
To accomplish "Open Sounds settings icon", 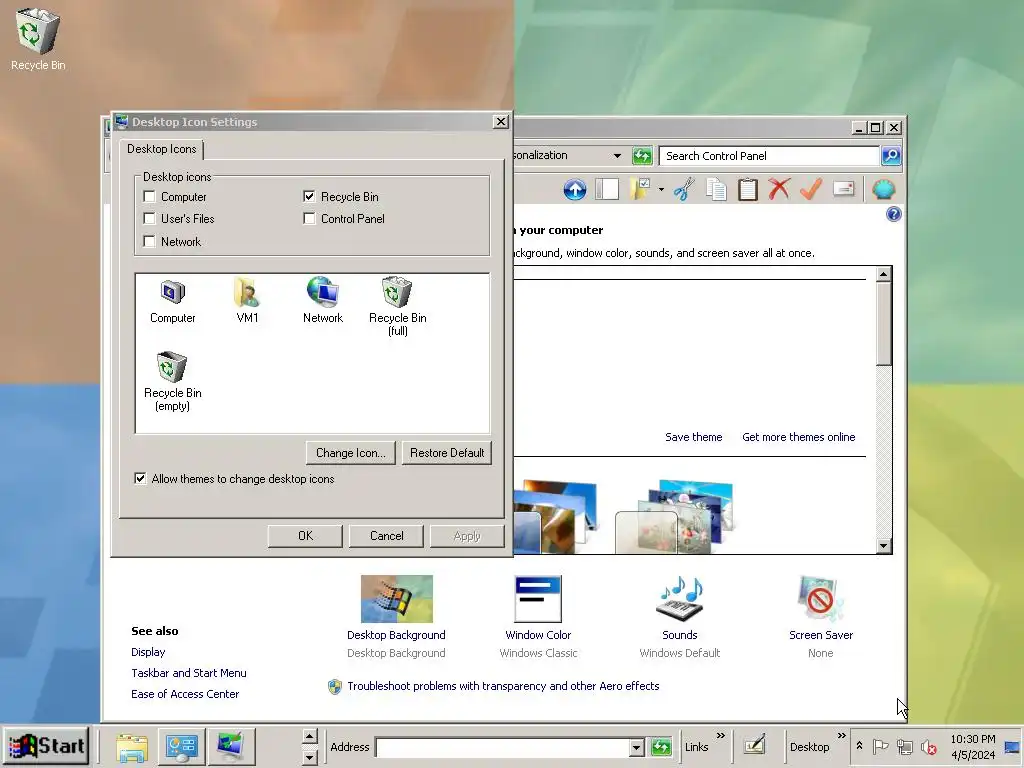I will [680, 599].
